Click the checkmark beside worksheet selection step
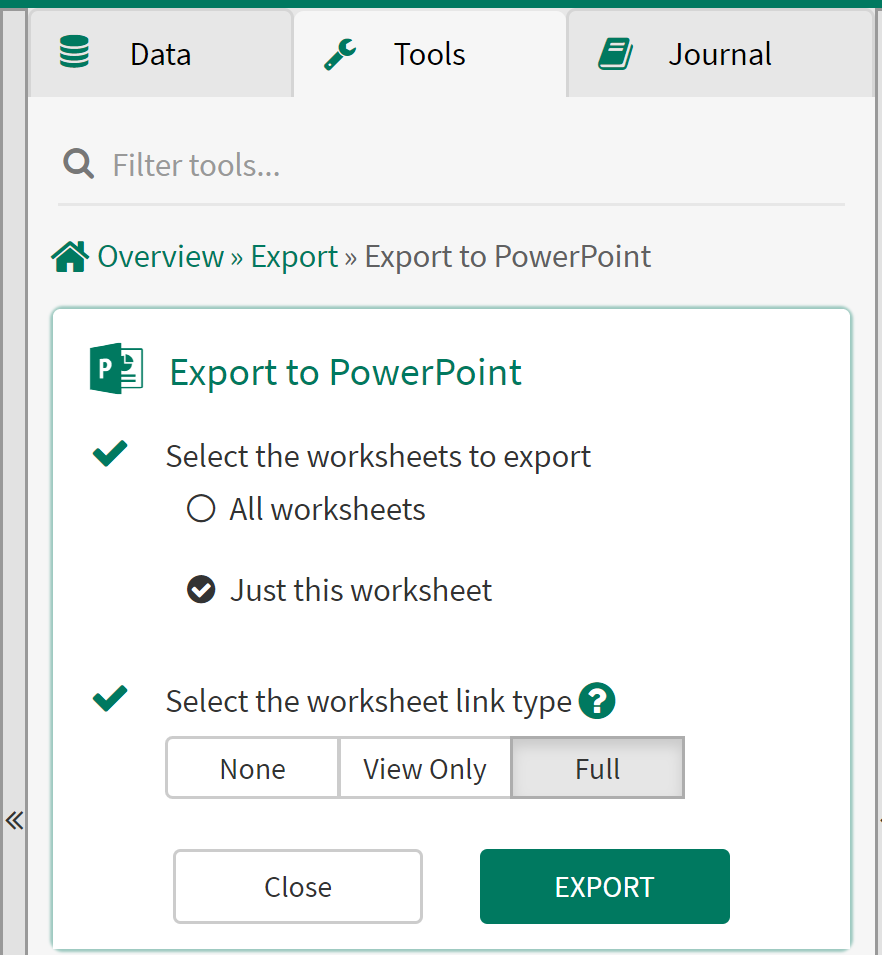The image size is (882, 955). [110, 453]
